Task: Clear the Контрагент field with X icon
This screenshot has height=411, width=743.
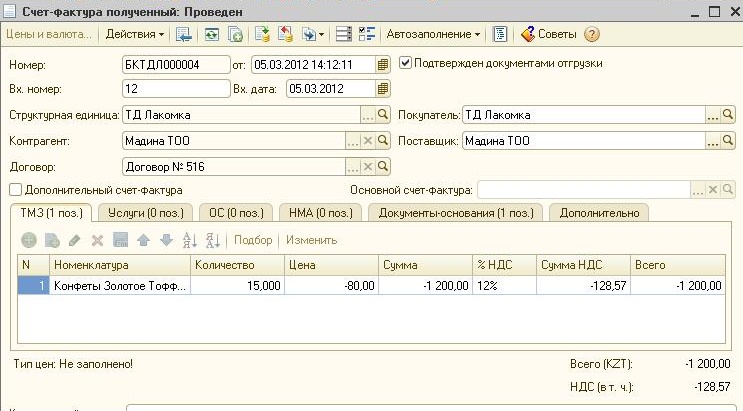Action: point(368,141)
